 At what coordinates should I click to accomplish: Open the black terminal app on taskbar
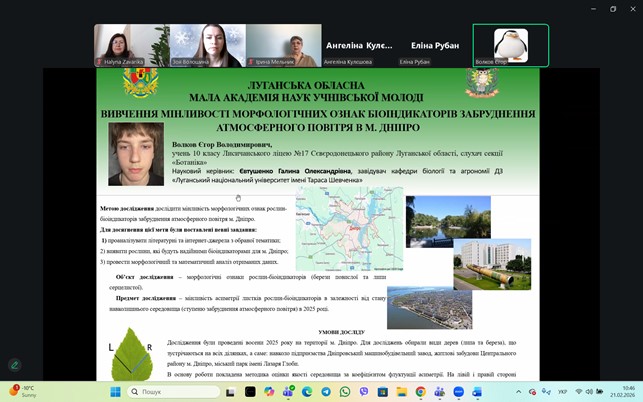tap(250, 392)
